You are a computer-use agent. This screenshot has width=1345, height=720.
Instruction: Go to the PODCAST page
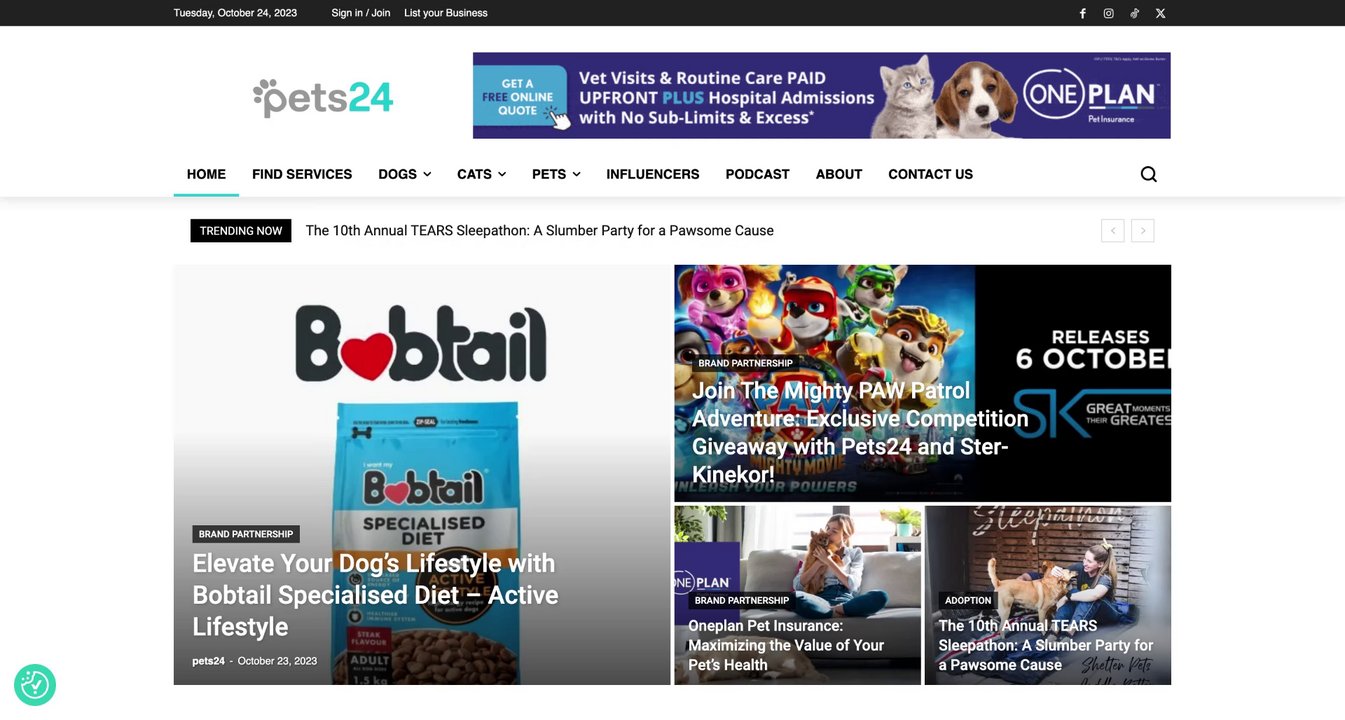(x=757, y=174)
